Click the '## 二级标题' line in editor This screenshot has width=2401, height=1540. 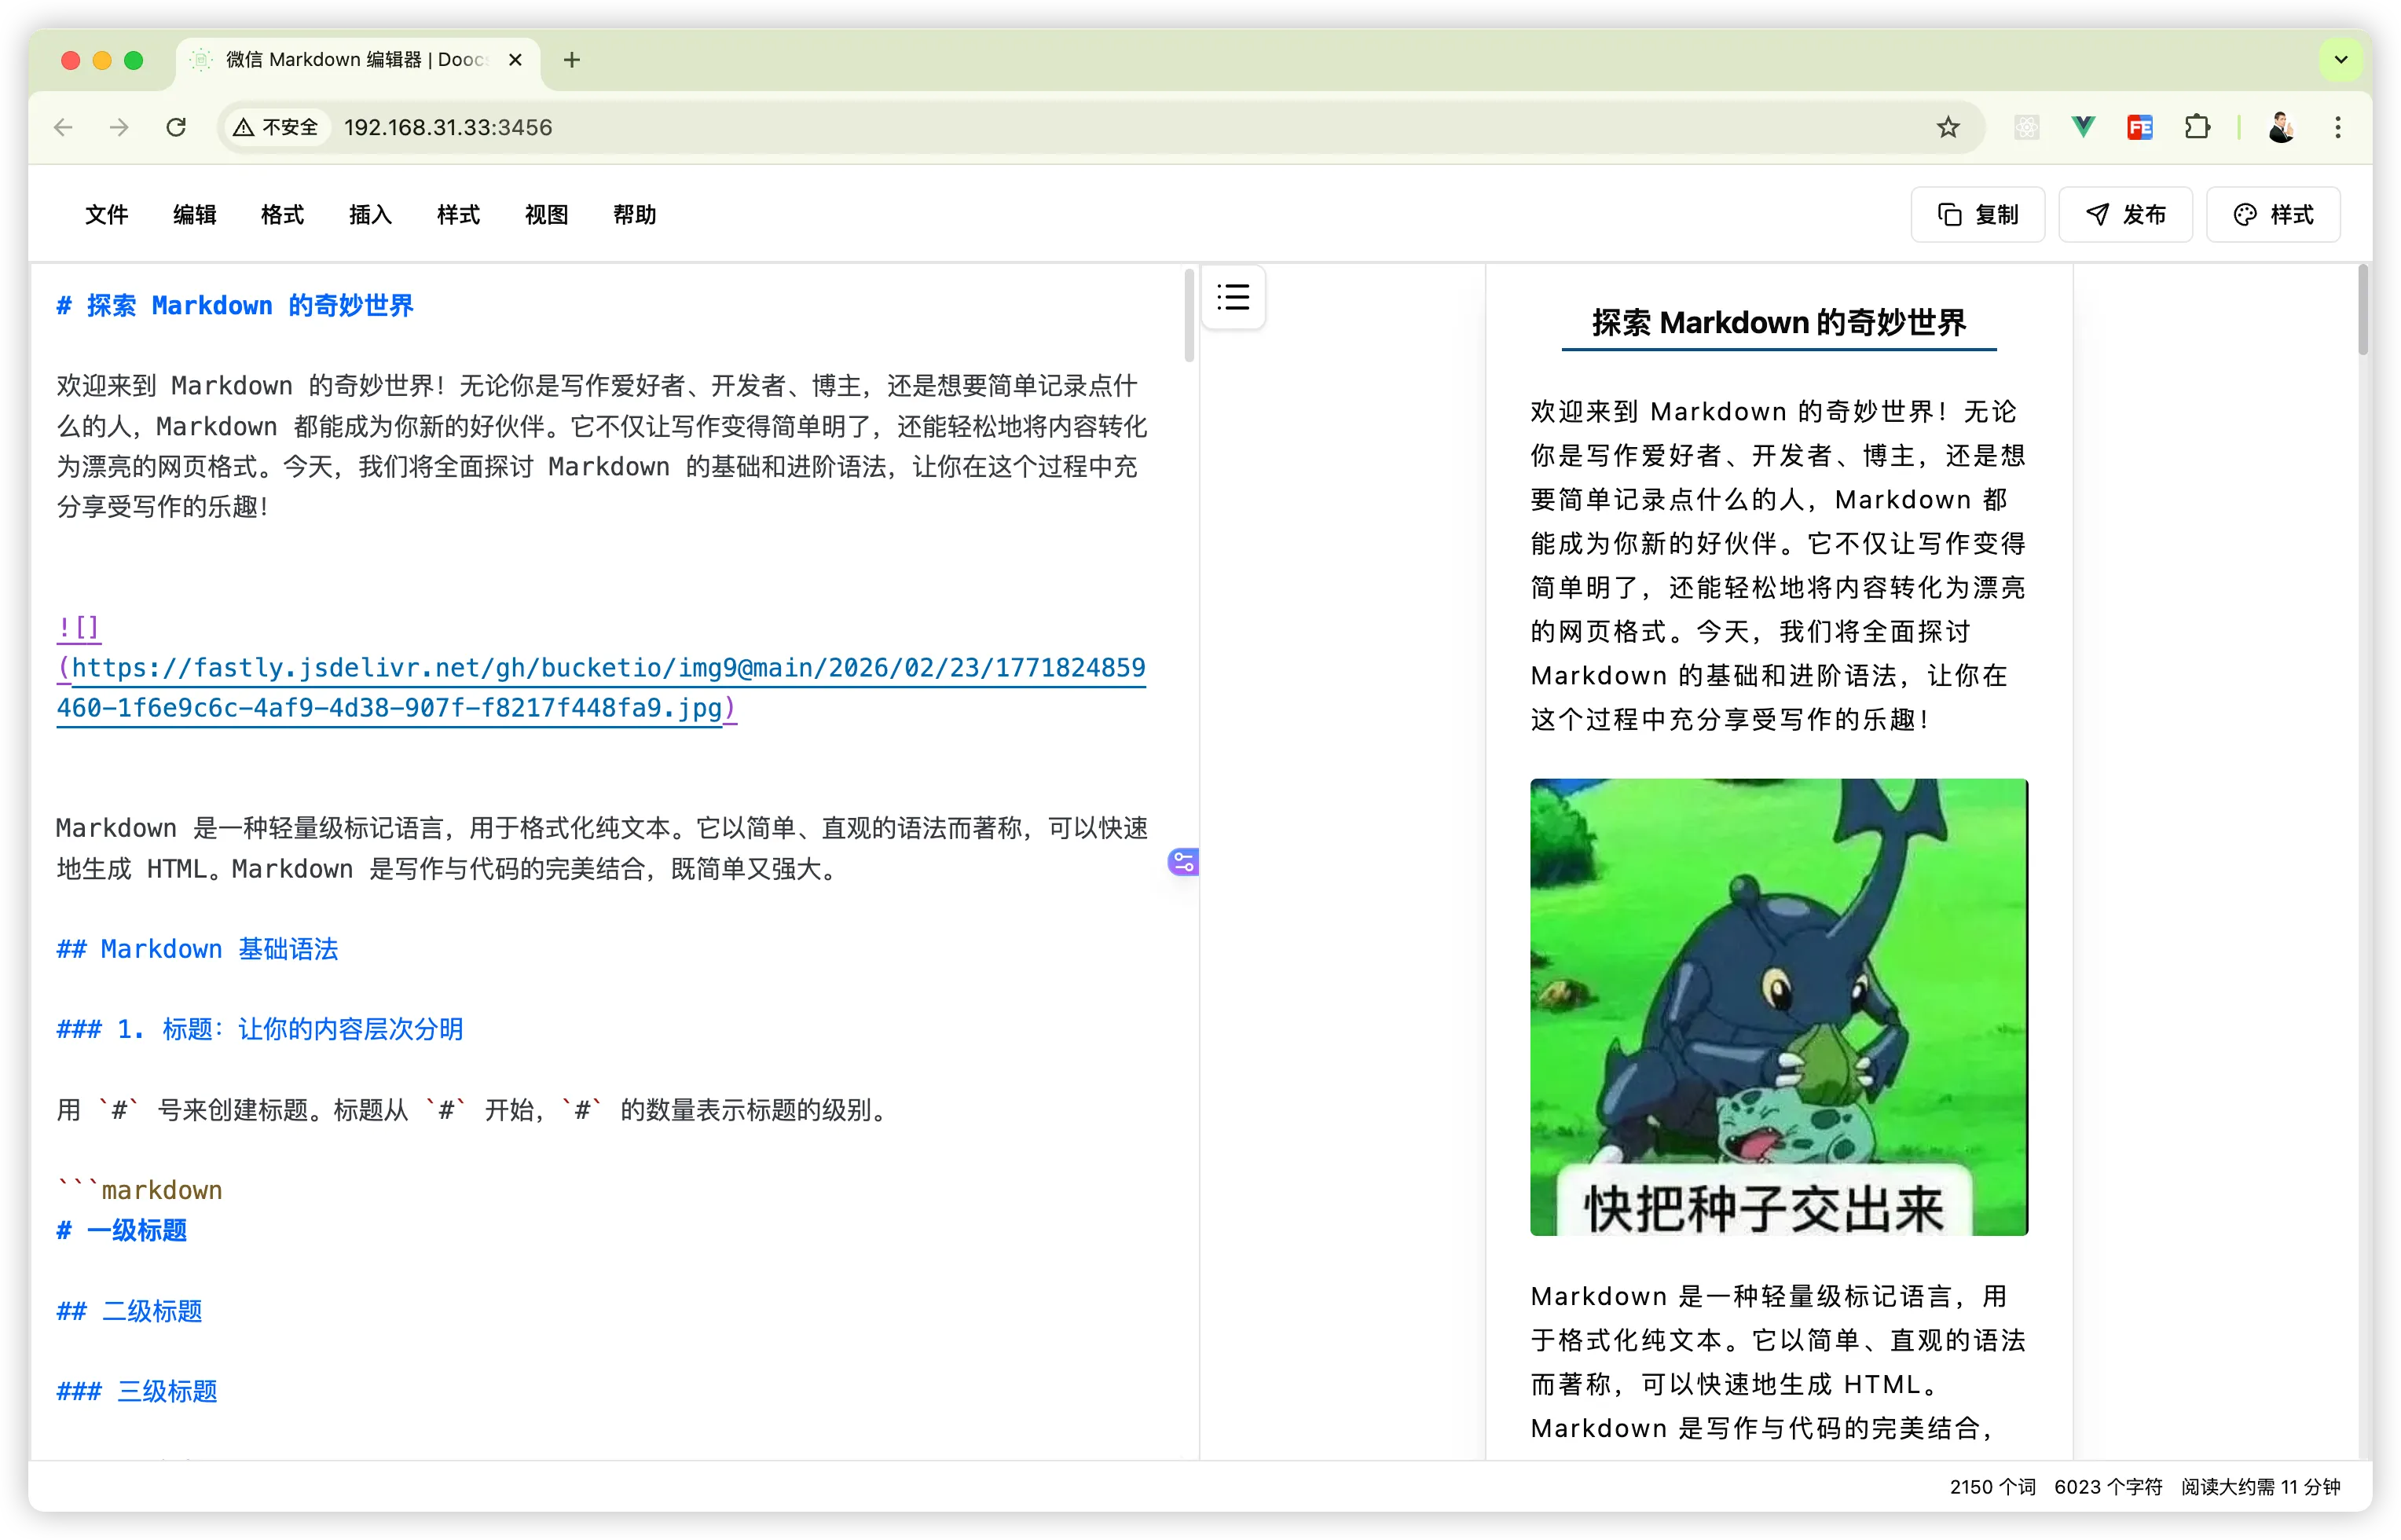tap(130, 1311)
